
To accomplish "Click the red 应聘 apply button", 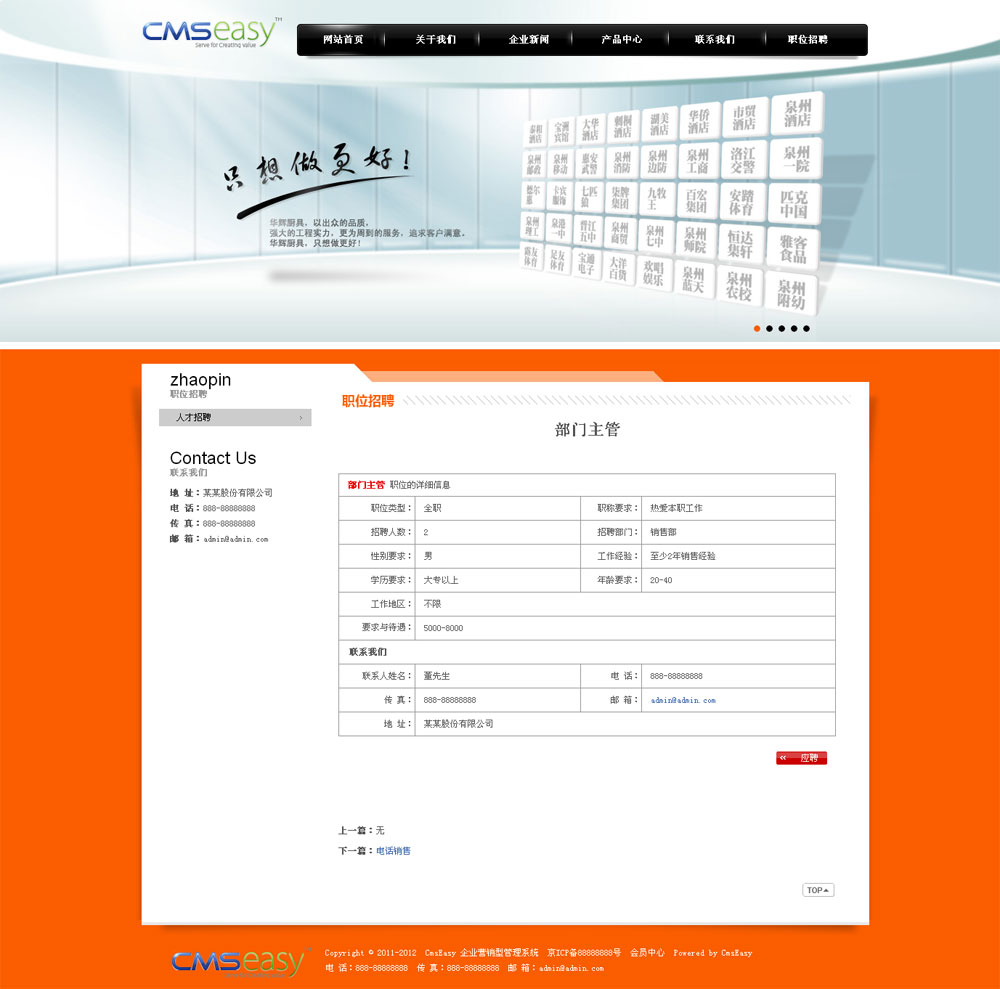I will [801, 758].
